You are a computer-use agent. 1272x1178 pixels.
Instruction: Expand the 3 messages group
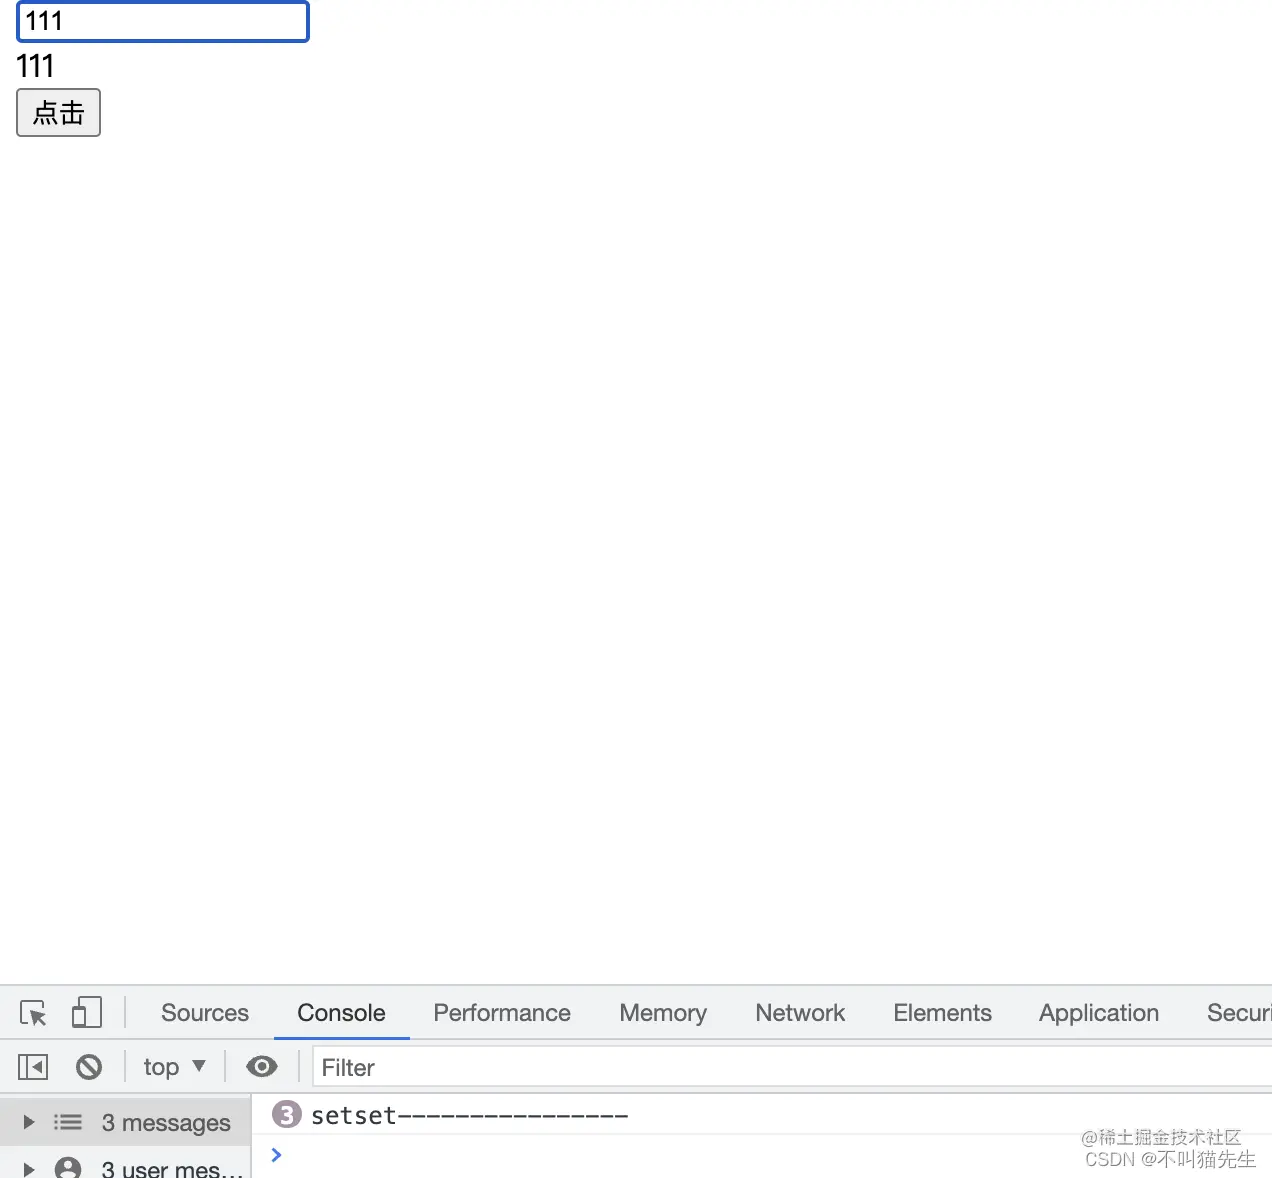(x=29, y=1122)
